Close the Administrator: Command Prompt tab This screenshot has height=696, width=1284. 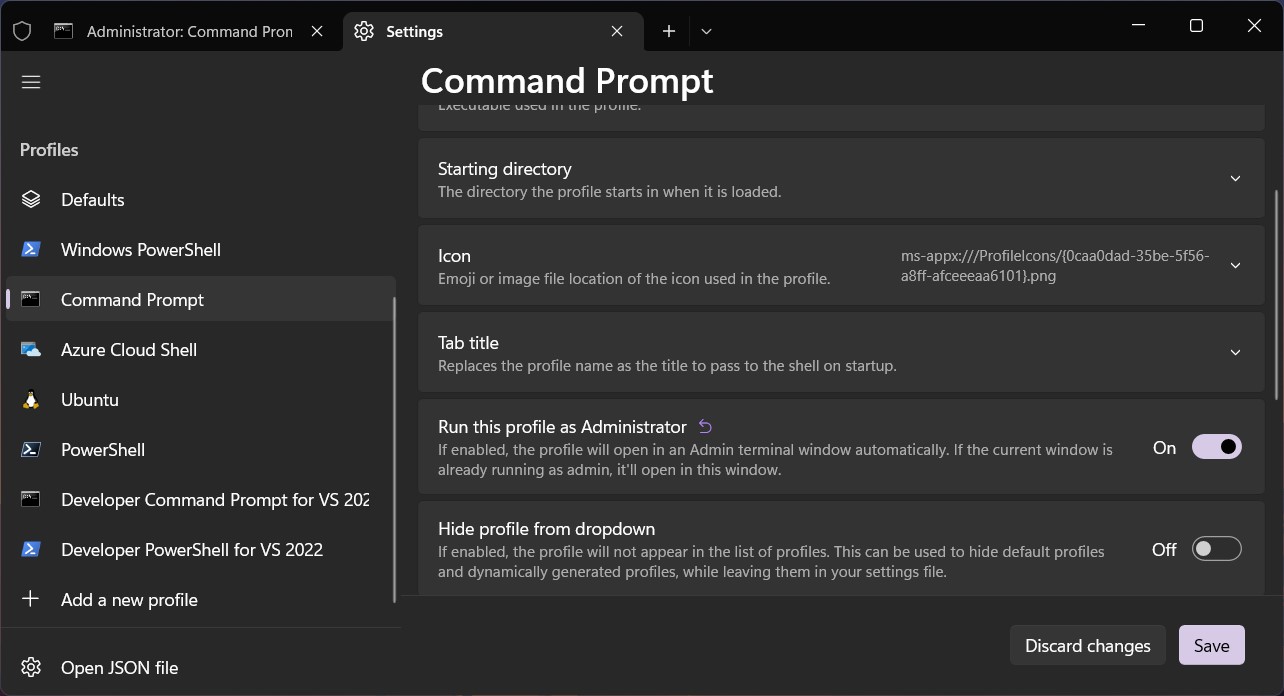click(317, 31)
